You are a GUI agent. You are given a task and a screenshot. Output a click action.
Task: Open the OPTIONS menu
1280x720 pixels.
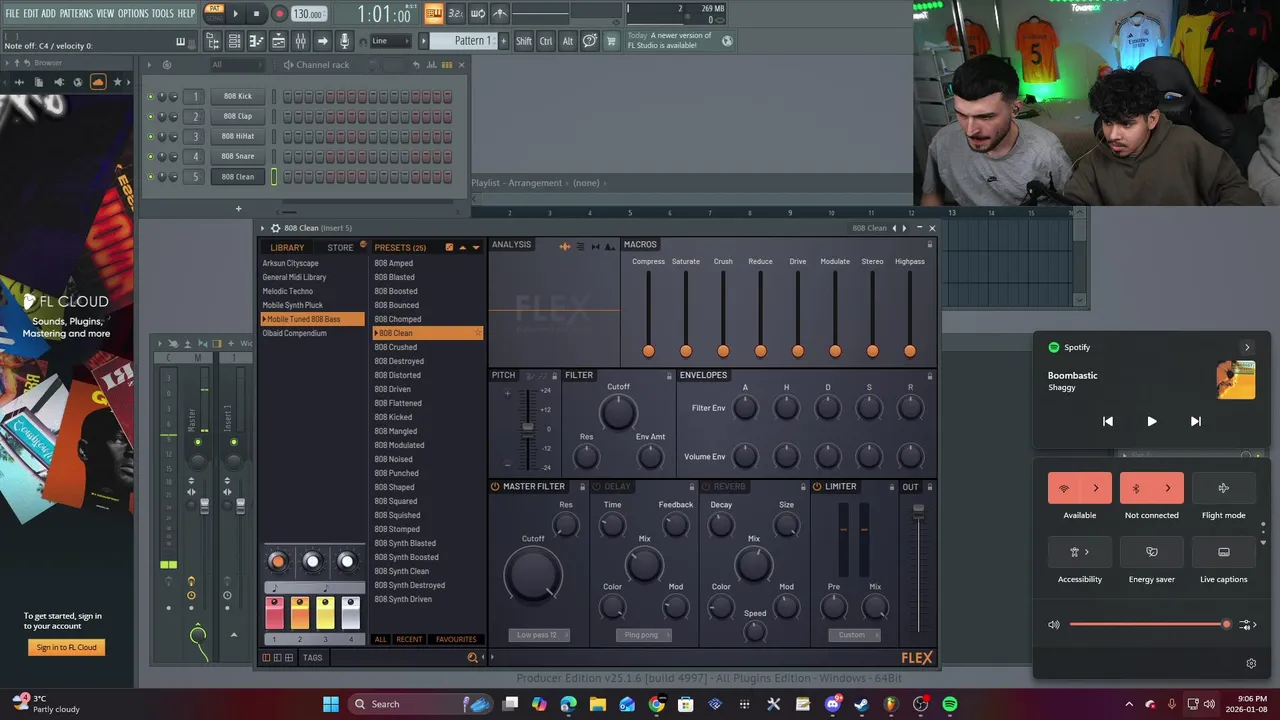coord(133,13)
